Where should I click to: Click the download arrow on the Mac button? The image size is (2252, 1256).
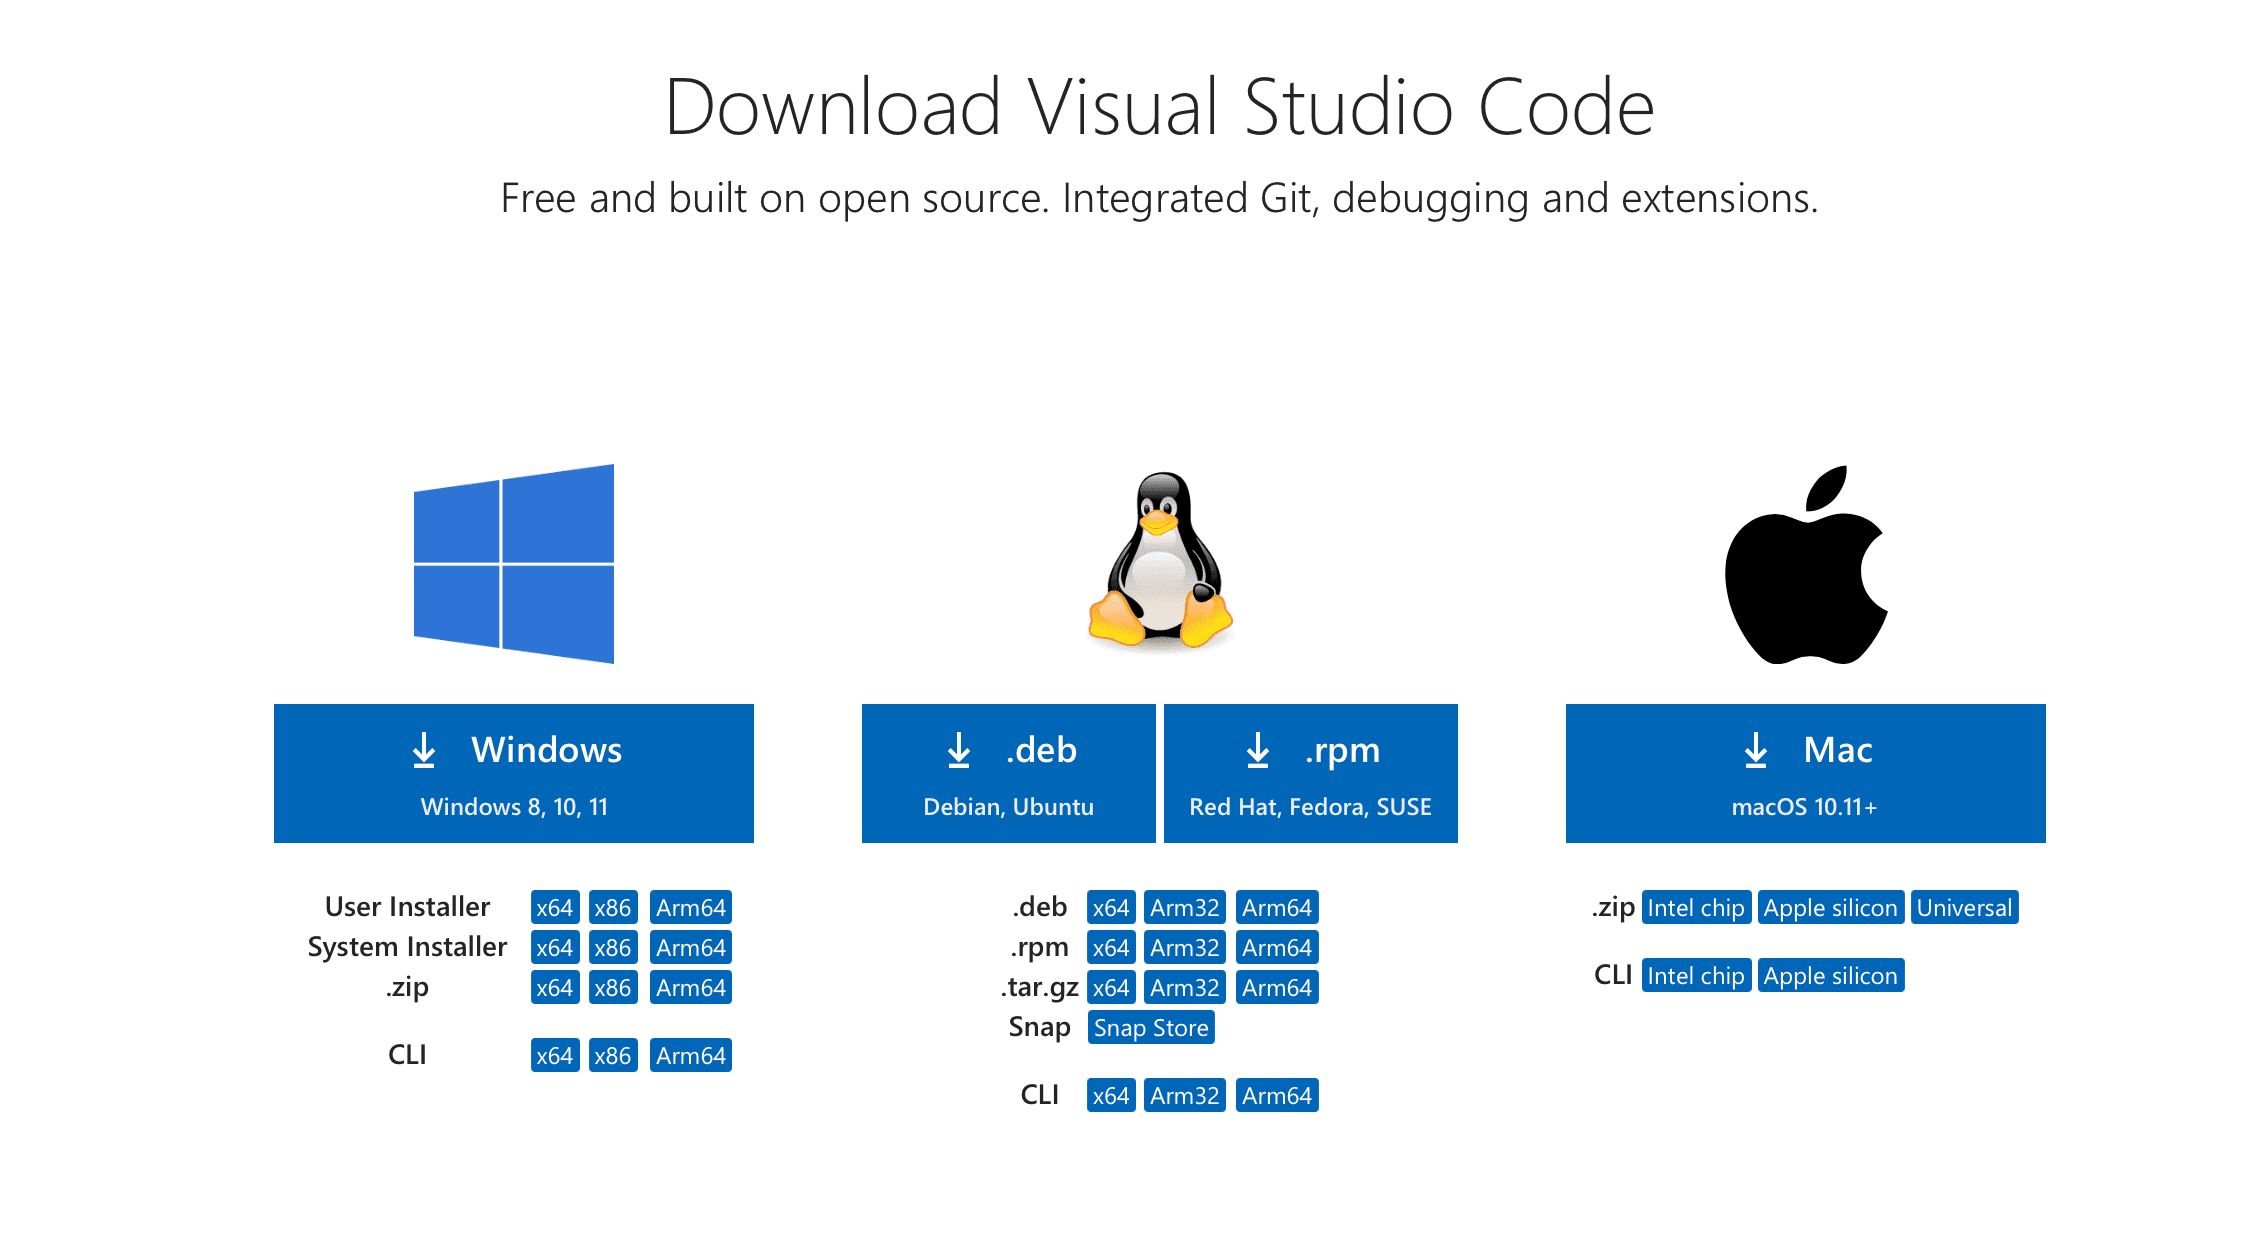coord(1753,750)
